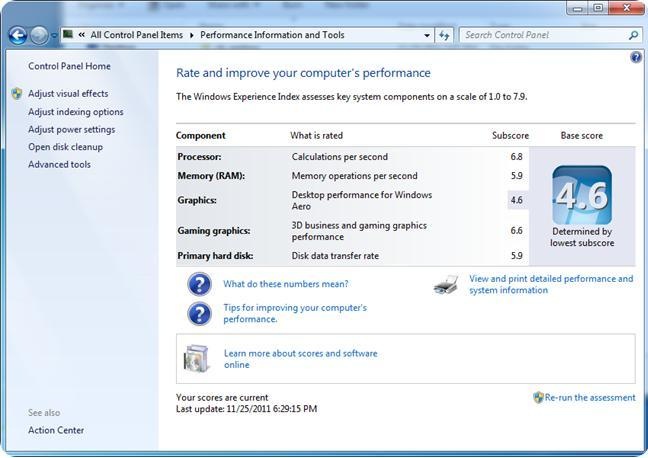Open 'Tips for improving your computer's performance'

pyautogui.click(x=295, y=313)
